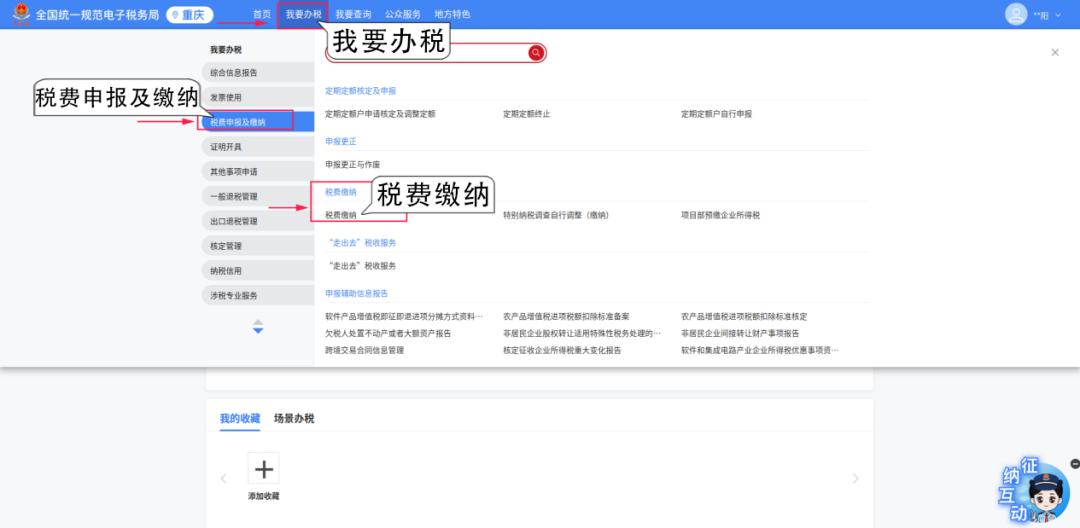Screen dimensions: 1080x528
Task: Close the menu panel with the X
Action: [1054, 53]
